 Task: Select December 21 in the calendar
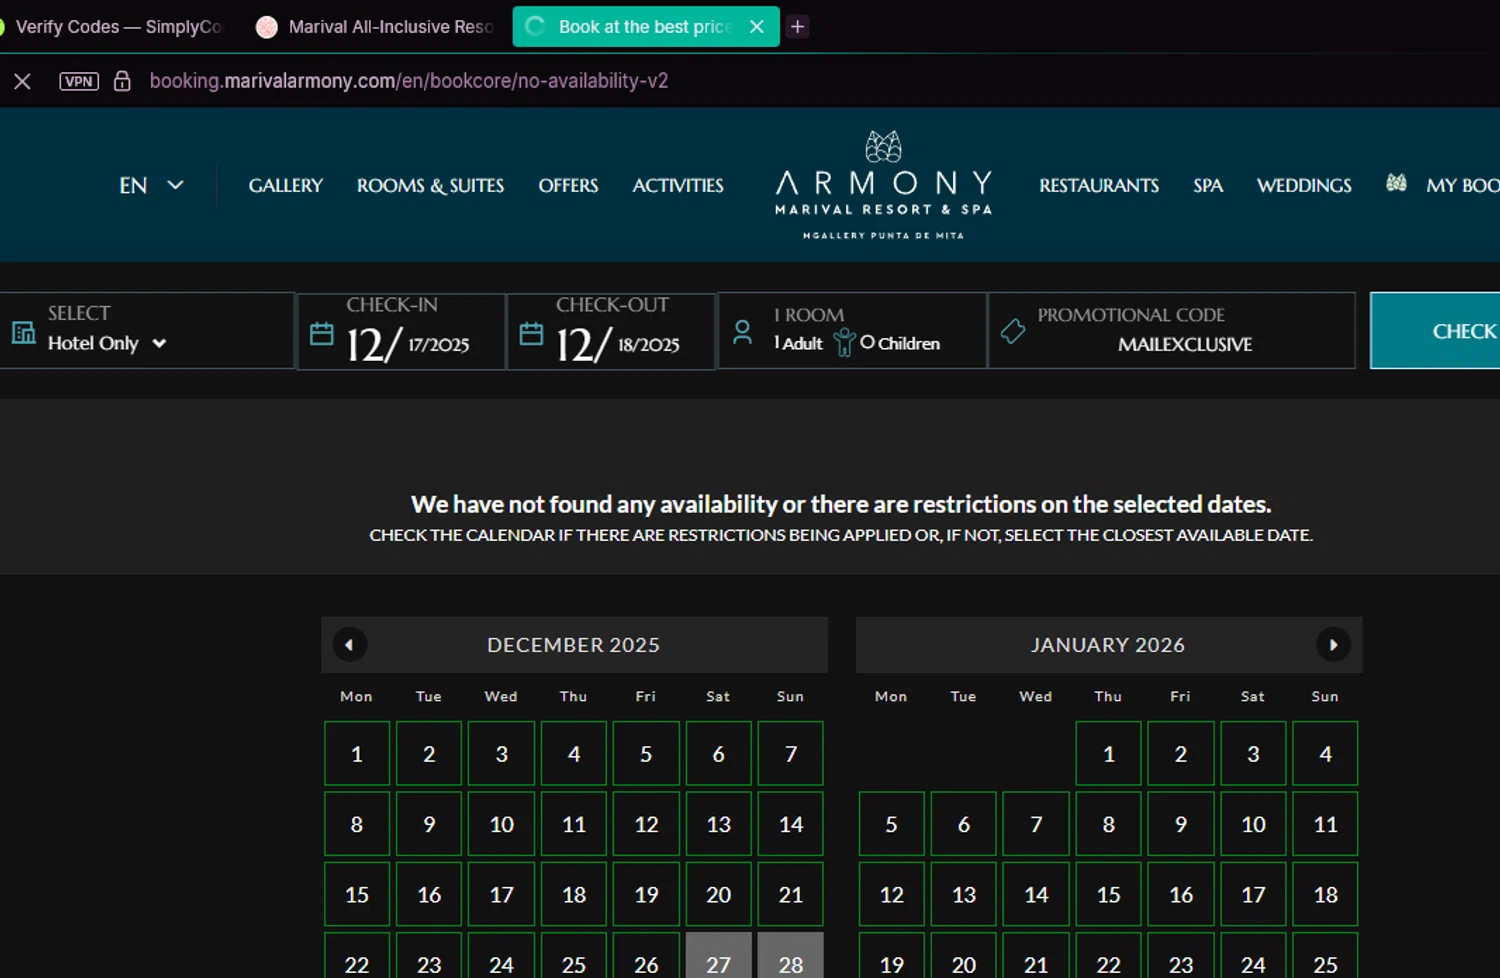pos(791,894)
